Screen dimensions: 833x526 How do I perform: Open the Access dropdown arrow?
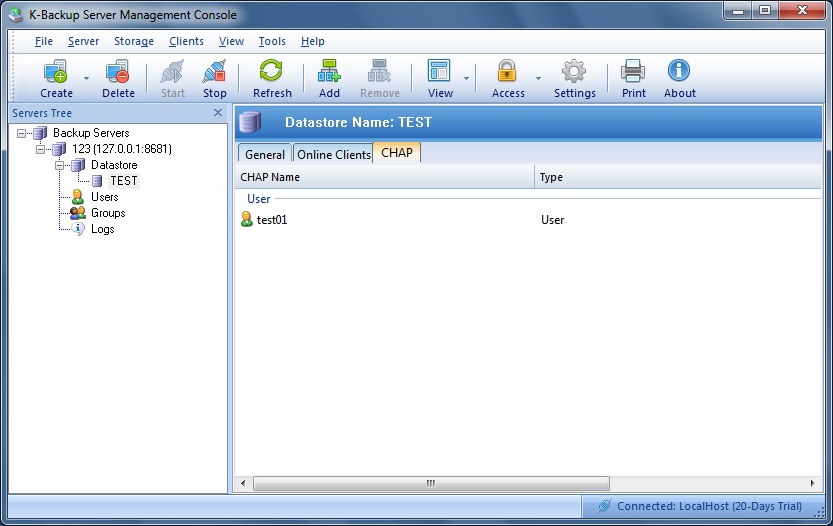click(538, 79)
